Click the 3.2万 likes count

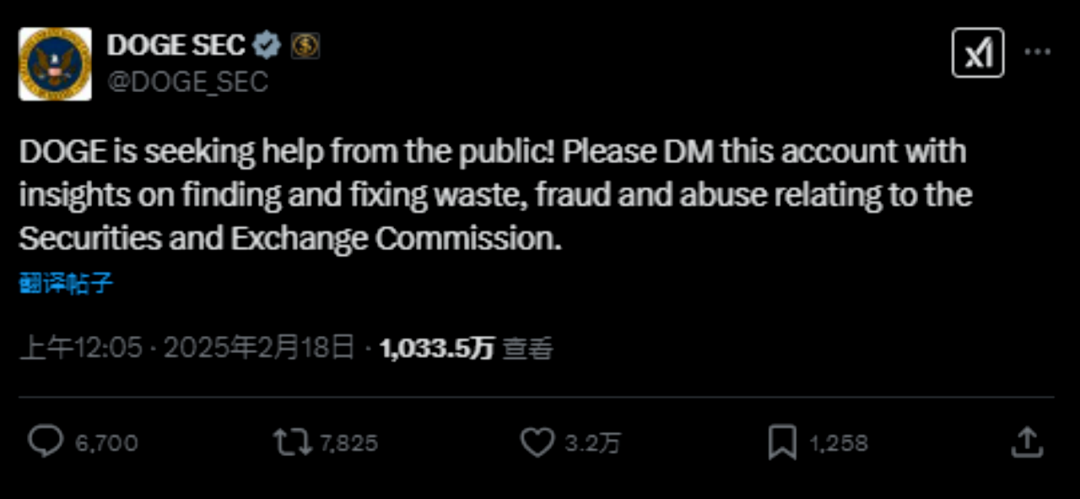tap(593, 442)
